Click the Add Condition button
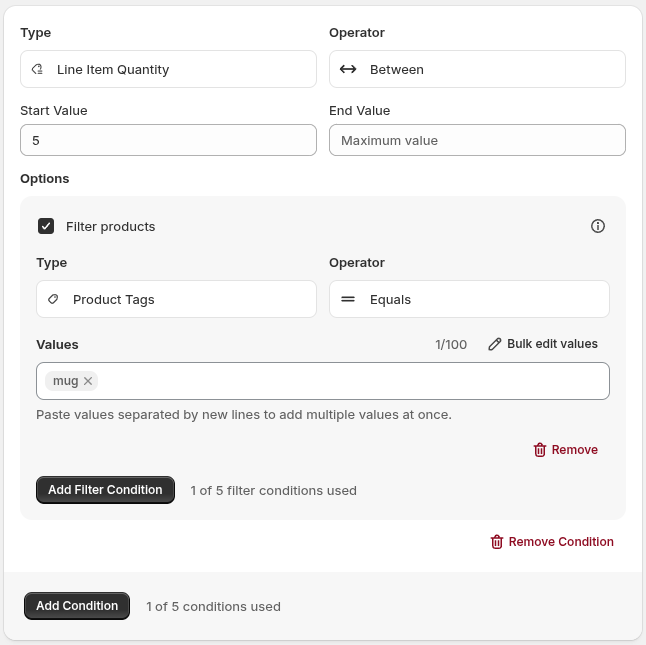 pos(77,606)
